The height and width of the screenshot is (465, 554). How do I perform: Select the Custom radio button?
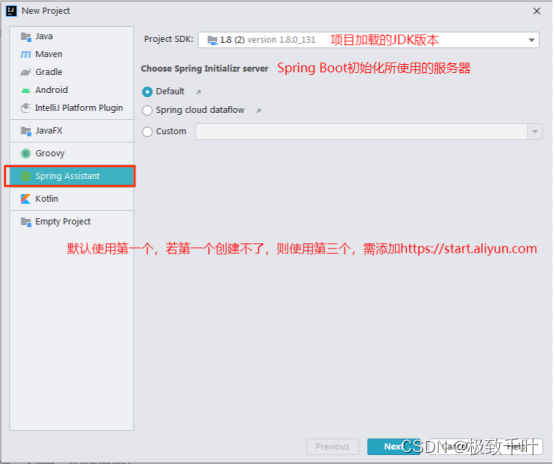[147, 132]
